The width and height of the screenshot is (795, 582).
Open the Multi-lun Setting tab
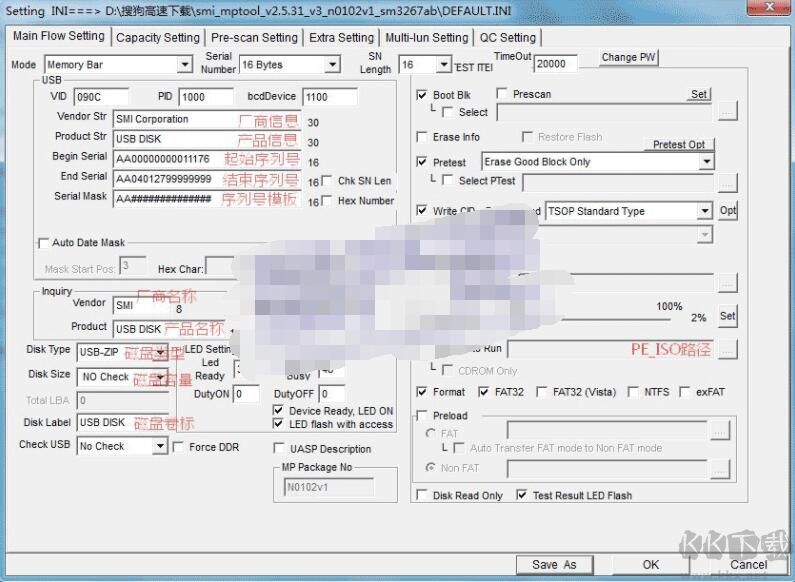pyautogui.click(x=426, y=38)
